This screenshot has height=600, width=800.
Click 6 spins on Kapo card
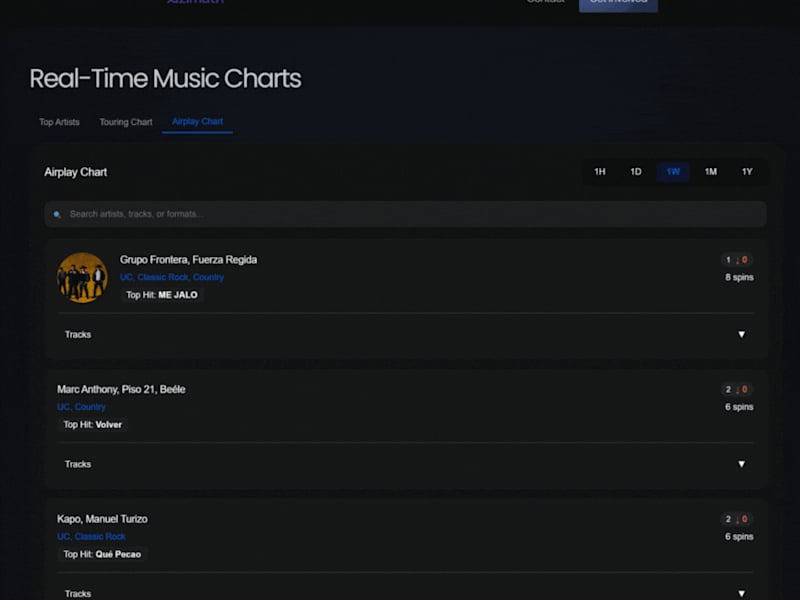tap(739, 536)
